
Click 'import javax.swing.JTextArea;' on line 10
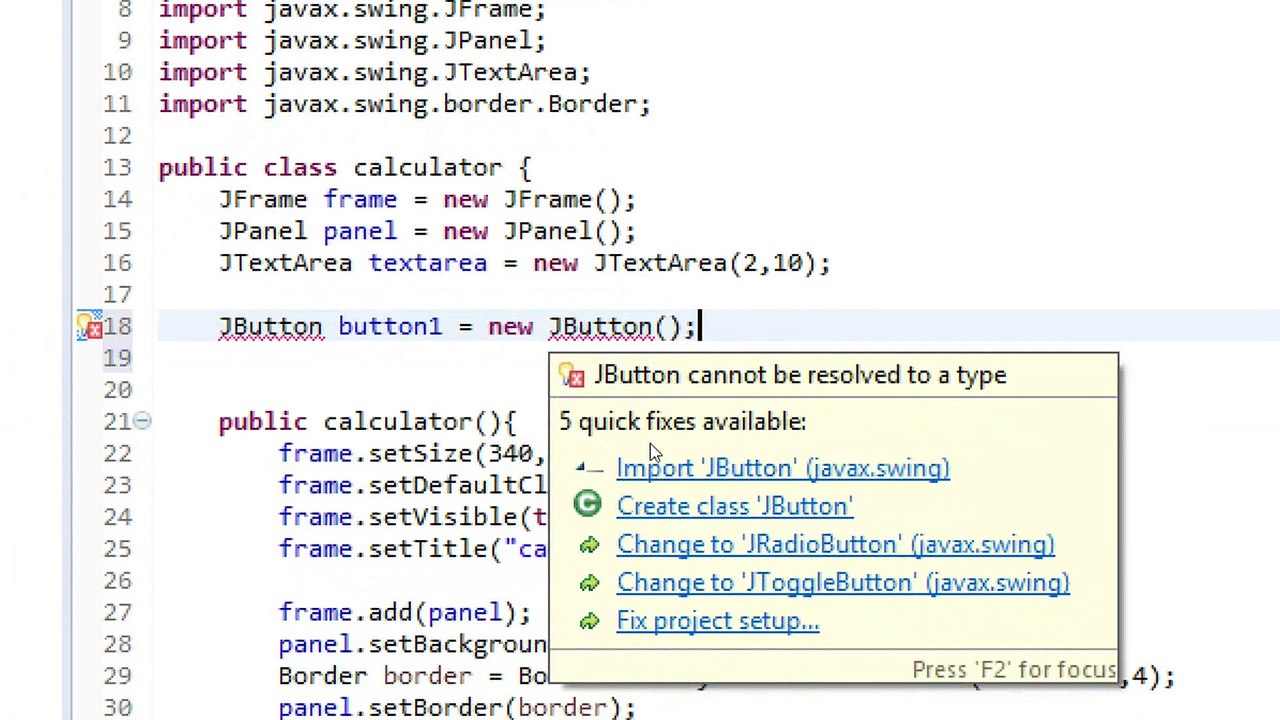coord(375,72)
